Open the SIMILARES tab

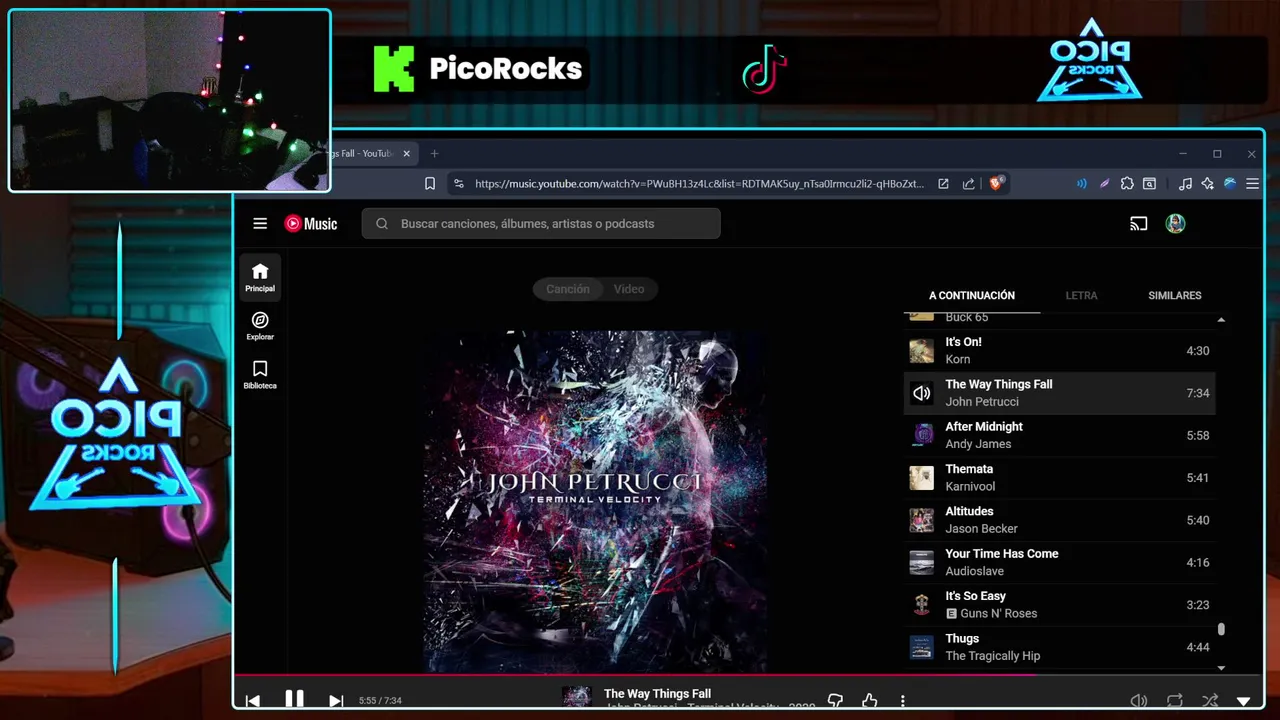point(1175,296)
